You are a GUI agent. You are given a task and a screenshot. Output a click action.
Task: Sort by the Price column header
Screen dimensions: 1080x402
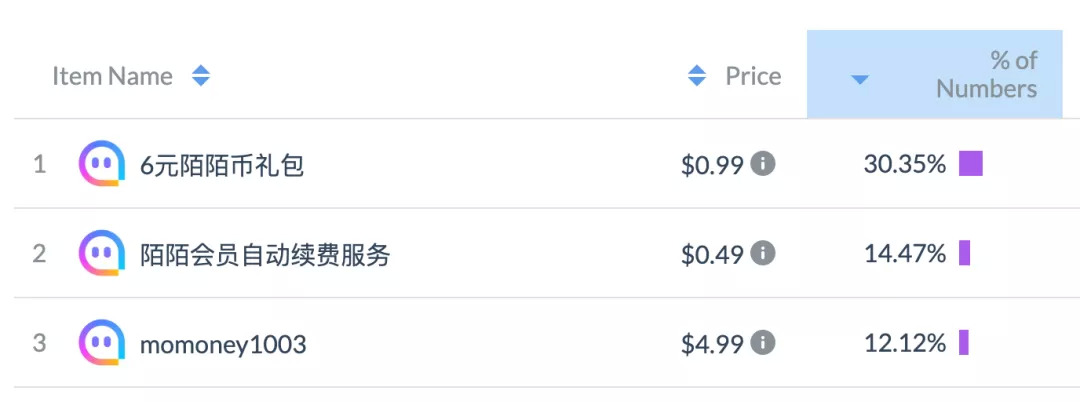click(753, 76)
